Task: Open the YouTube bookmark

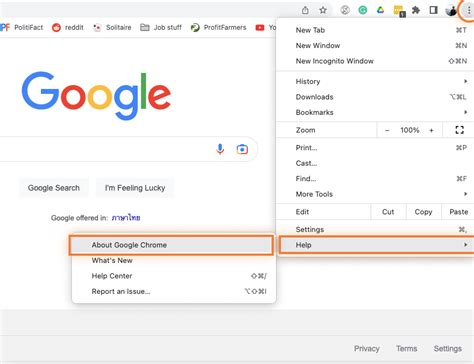Action: point(266,27)
